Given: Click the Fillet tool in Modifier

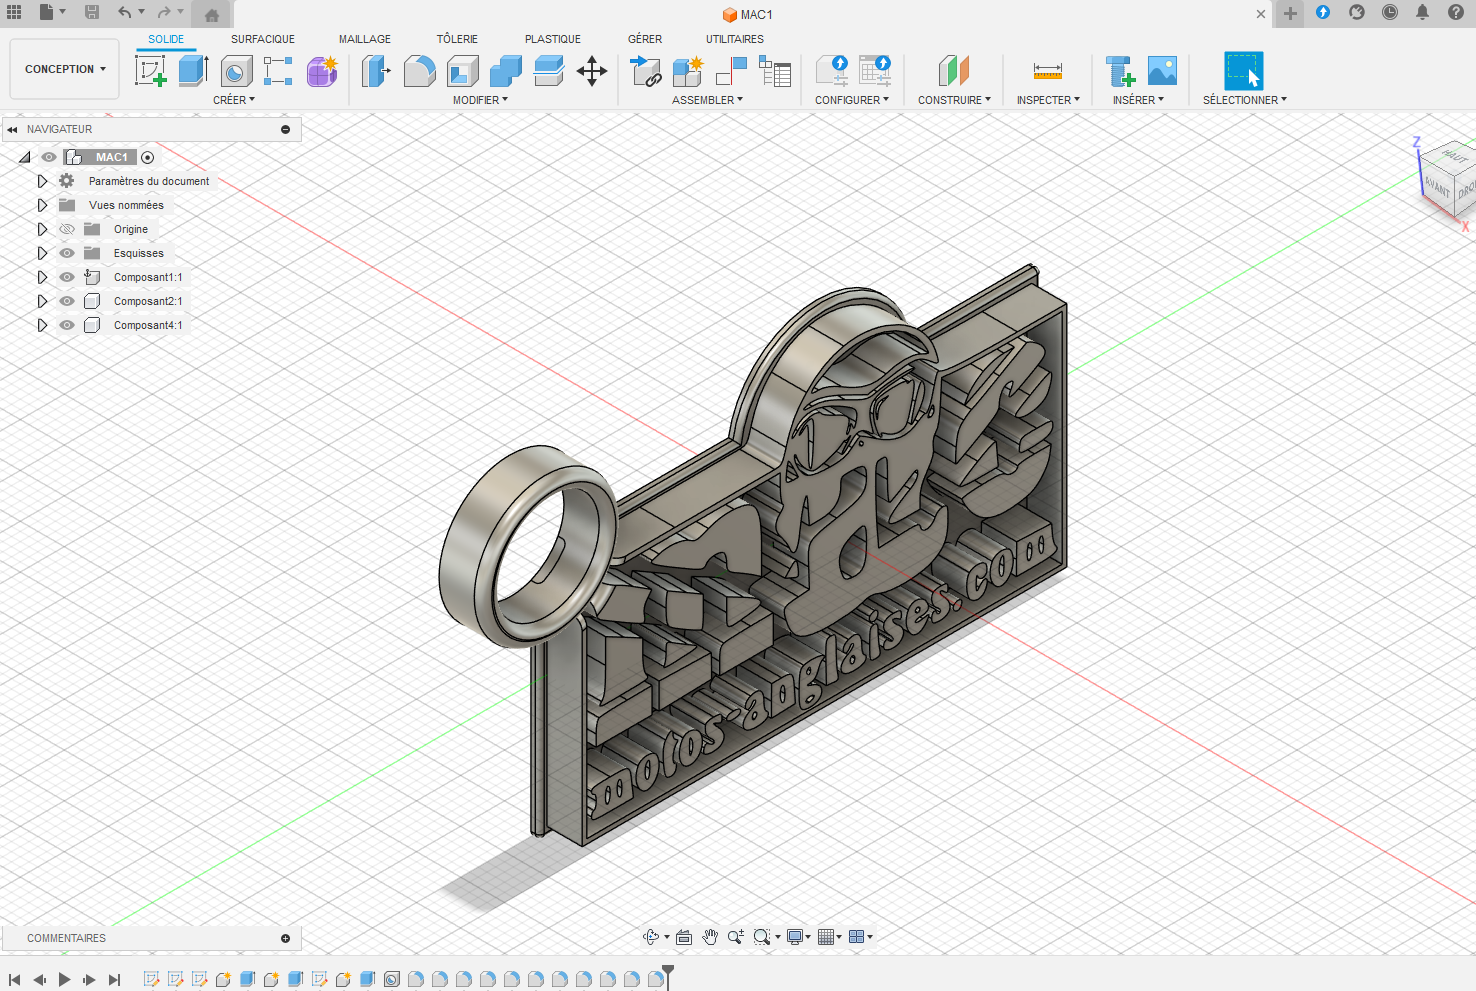Looking at the screenshot, I should (419, 71).
